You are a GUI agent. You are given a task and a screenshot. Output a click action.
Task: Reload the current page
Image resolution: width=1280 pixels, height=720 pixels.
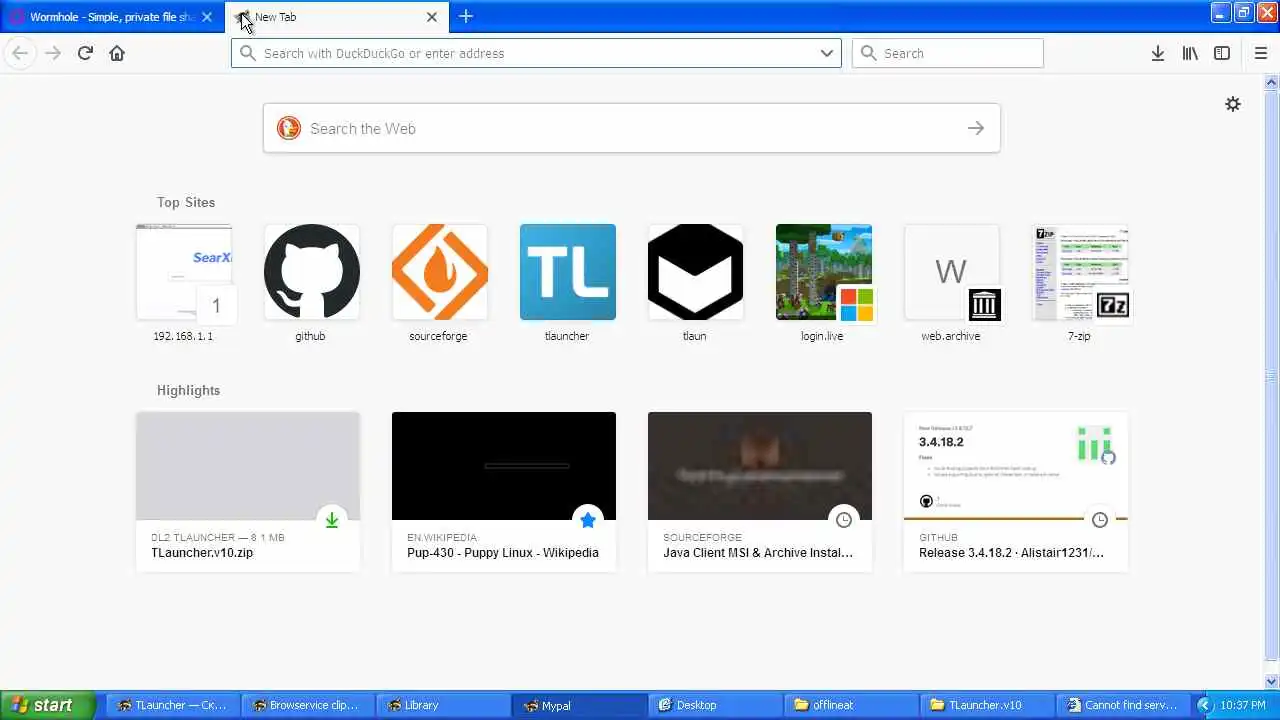(85, 53)
